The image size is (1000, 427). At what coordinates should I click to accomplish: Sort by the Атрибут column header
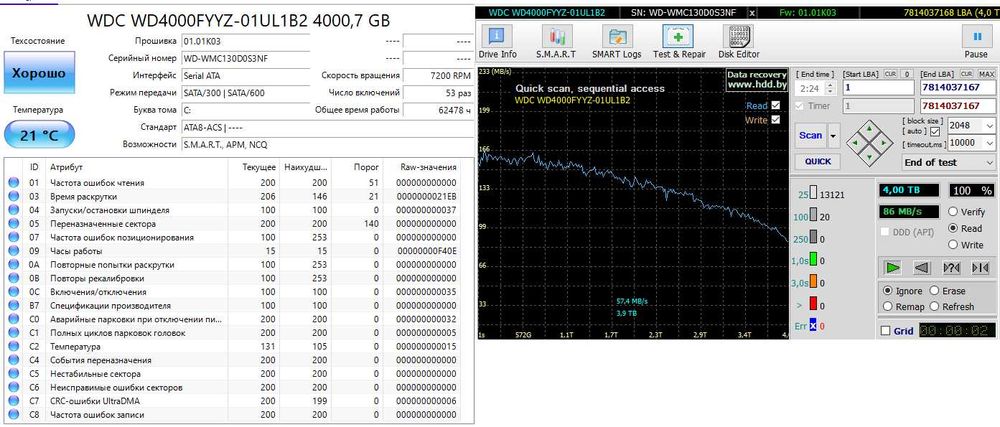coord(136,167)
